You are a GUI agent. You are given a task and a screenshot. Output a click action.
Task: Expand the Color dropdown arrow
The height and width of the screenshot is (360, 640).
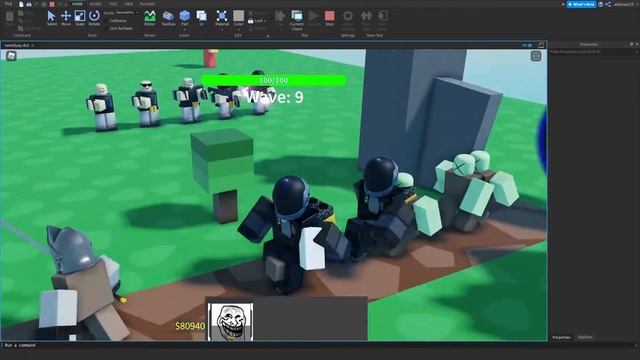tap(239, 29)
